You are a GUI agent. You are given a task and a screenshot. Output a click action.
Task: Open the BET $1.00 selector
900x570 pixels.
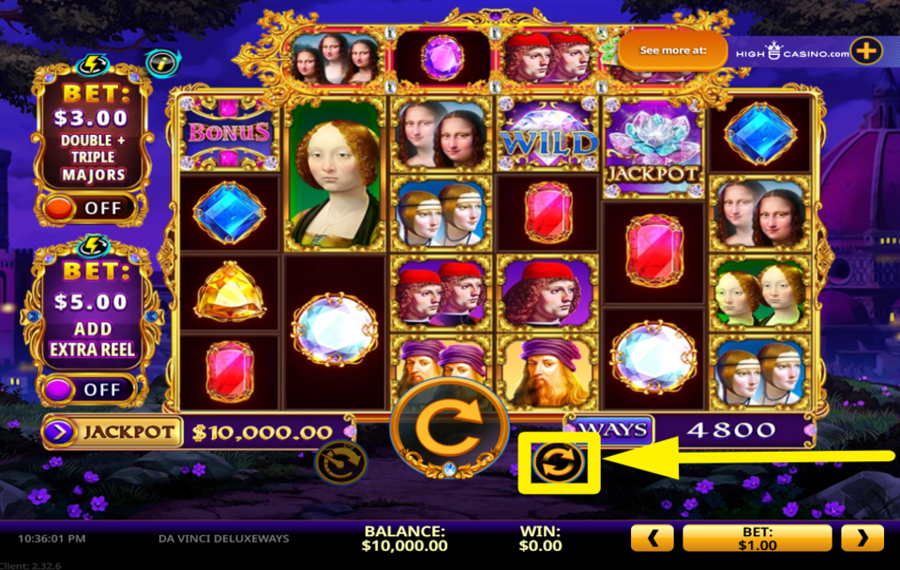coord(757,538)
